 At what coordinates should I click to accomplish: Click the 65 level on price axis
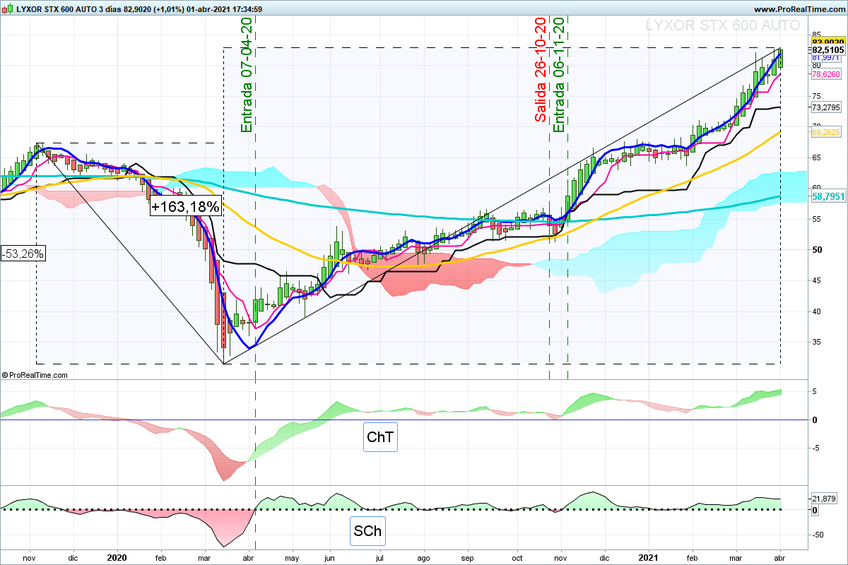817,158
